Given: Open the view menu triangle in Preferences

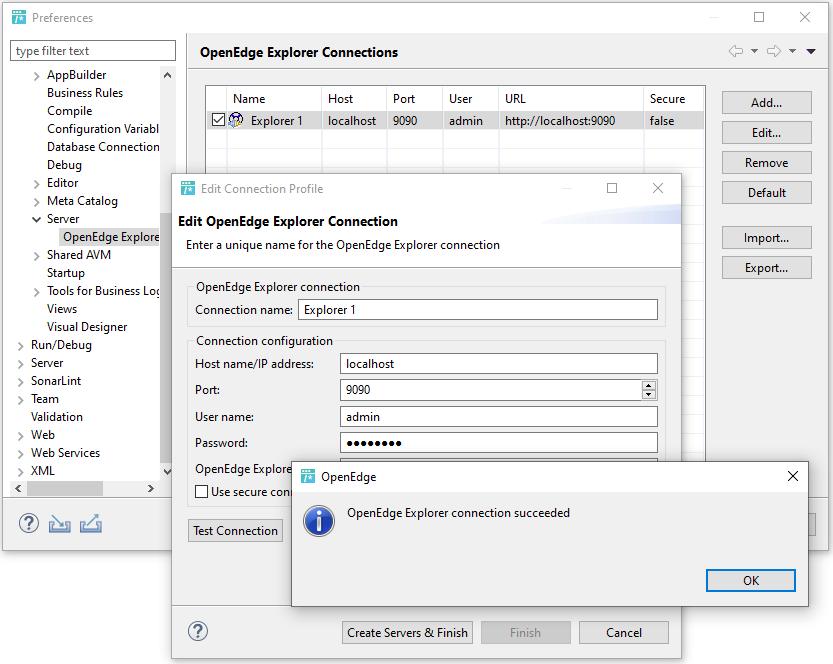Looking at the screenshot, I should 811,52.
